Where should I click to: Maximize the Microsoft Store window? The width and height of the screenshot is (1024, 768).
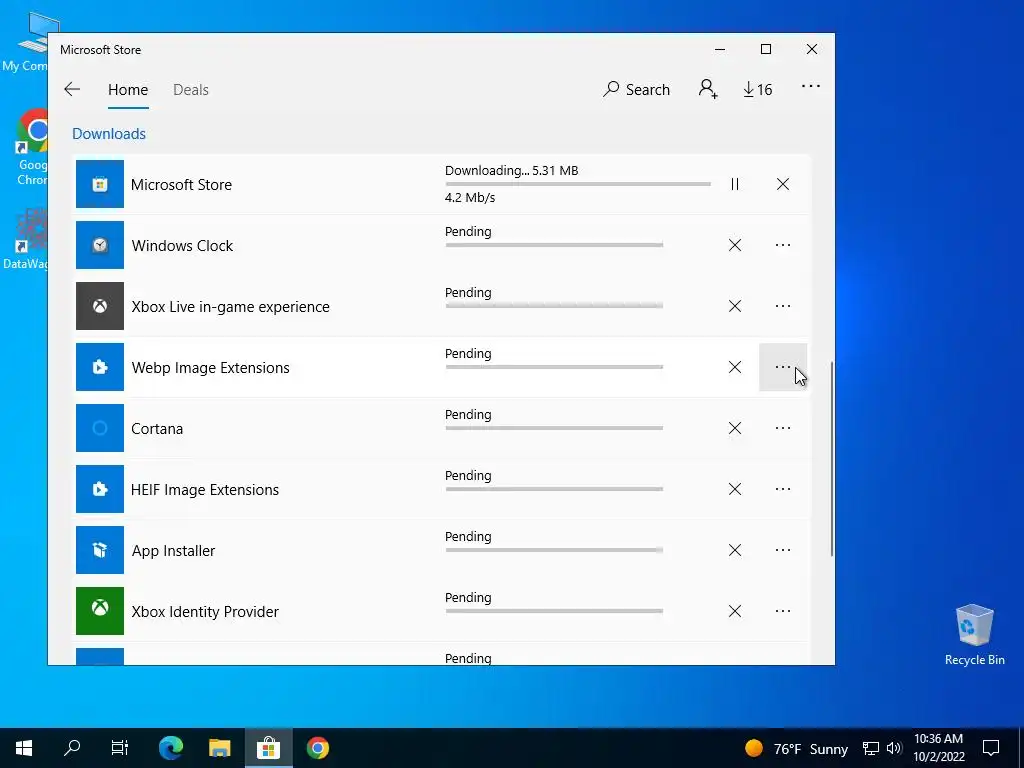pos(766,50)
